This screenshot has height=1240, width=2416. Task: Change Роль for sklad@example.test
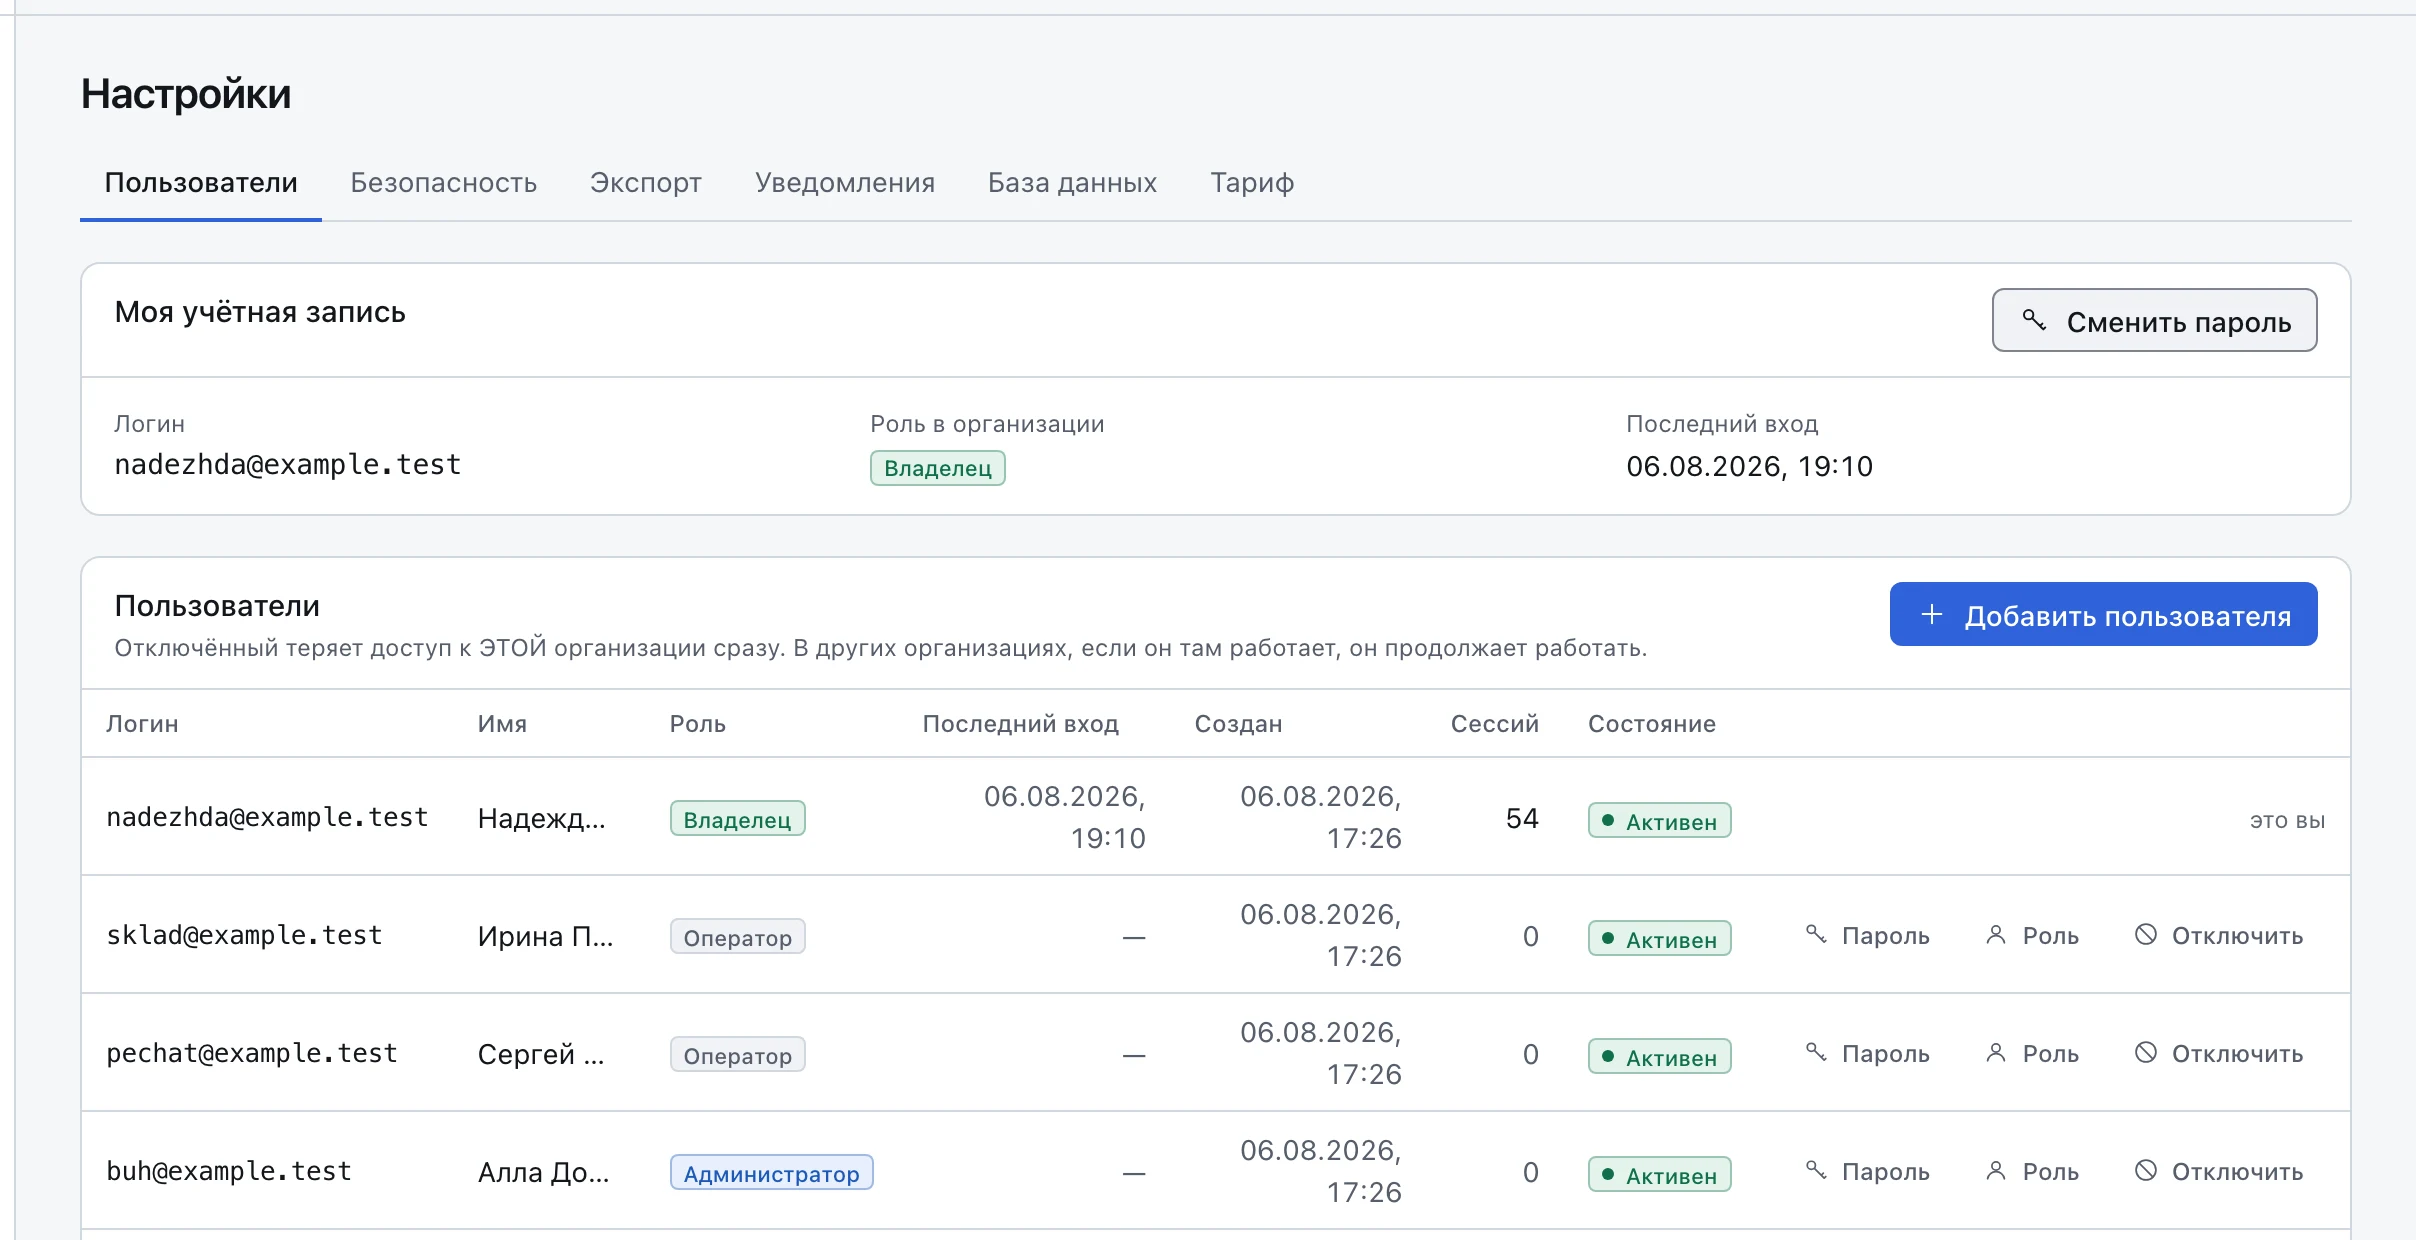[x=2032, y=935]
